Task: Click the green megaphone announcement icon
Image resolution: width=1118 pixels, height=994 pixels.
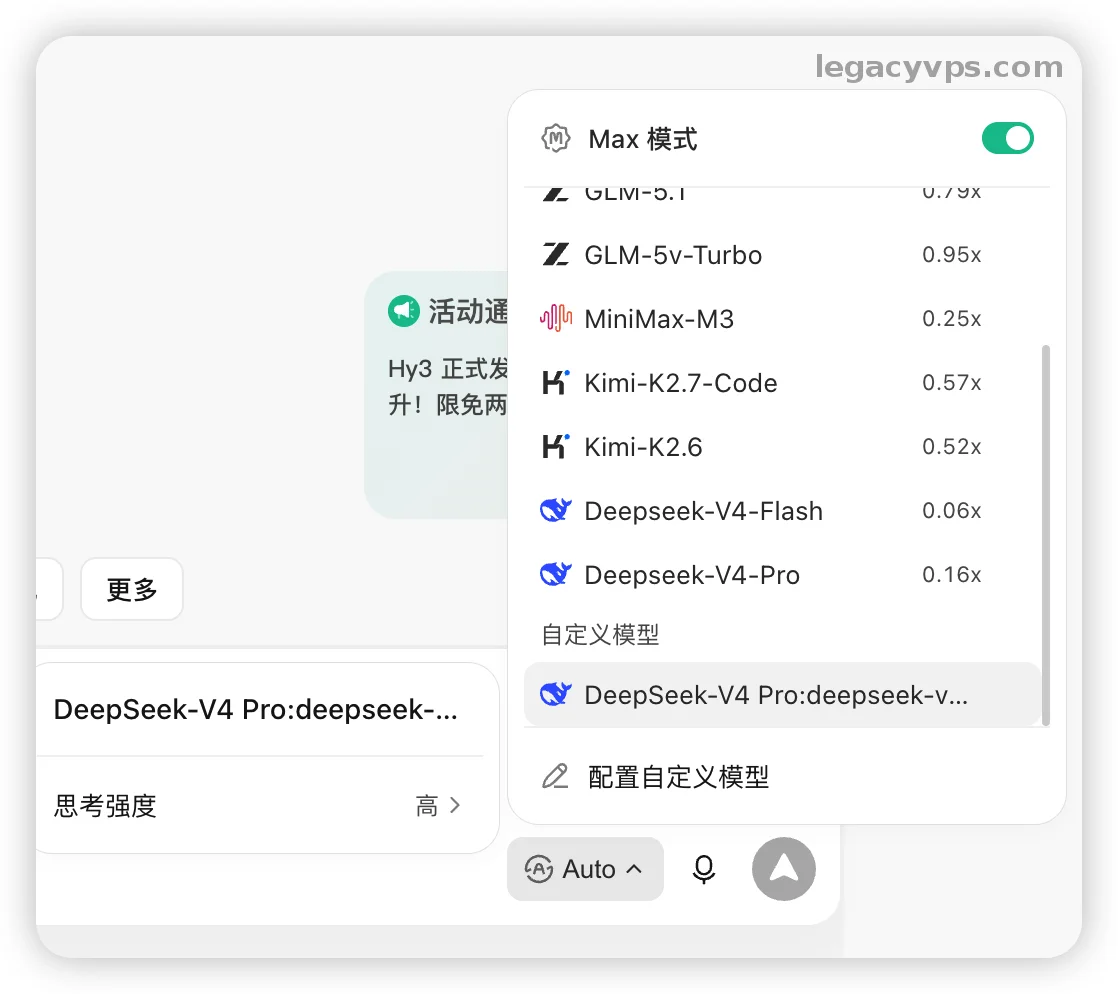Action: (x=404, y=311)
